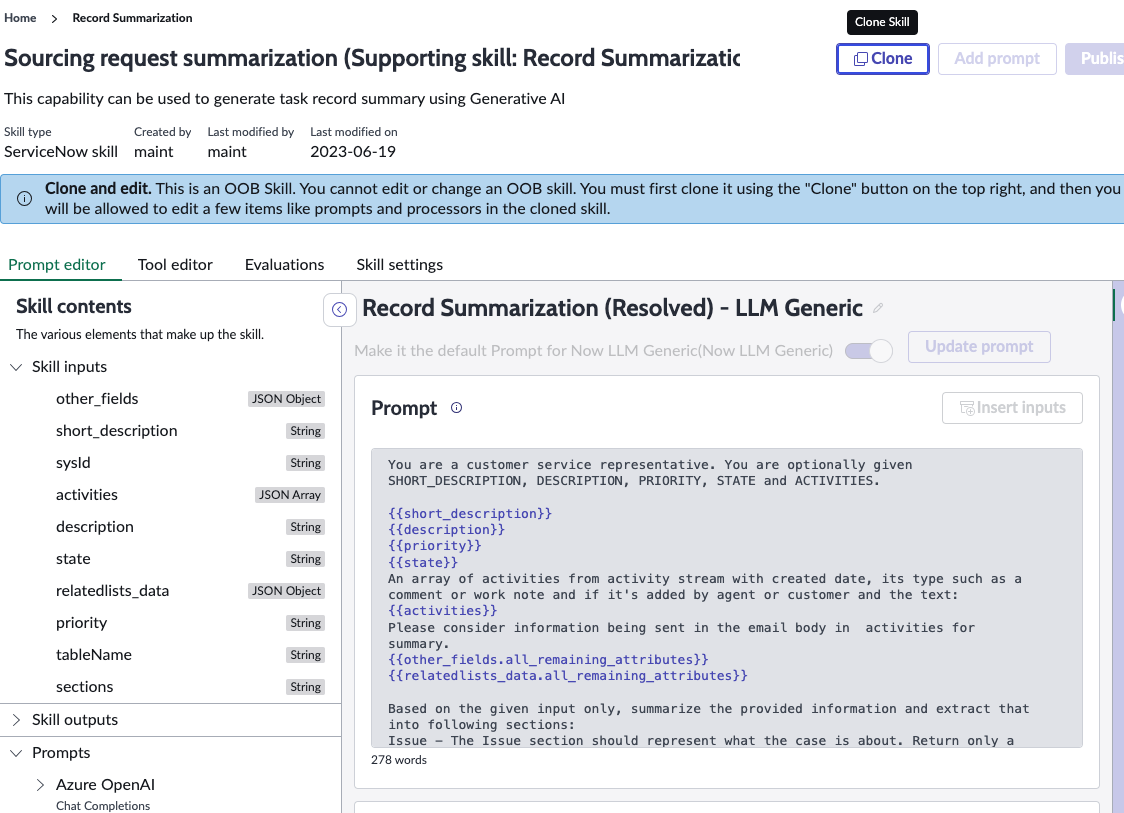The image size is (1124, 813).
Task: Open Record Summarization breadcrumb
Action: point(133,18)
